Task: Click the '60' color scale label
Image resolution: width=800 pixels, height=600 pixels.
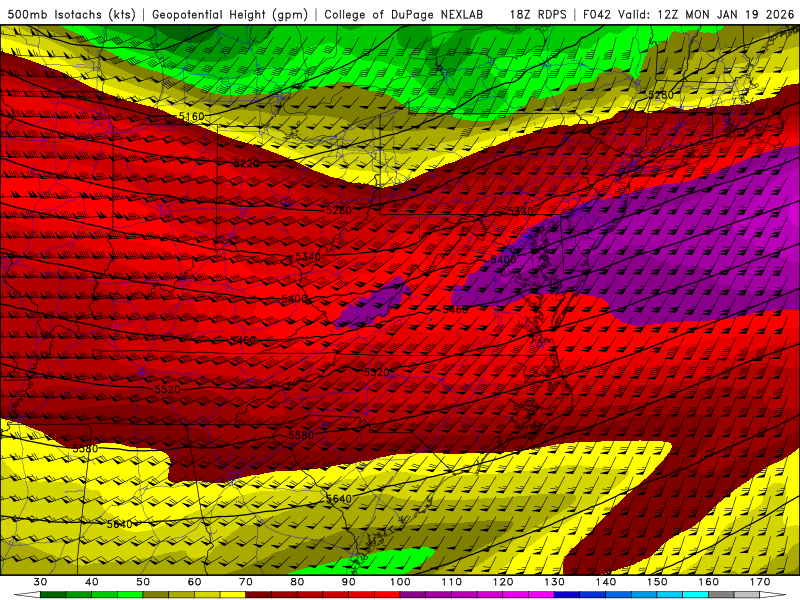Action: tap(194, 582)
